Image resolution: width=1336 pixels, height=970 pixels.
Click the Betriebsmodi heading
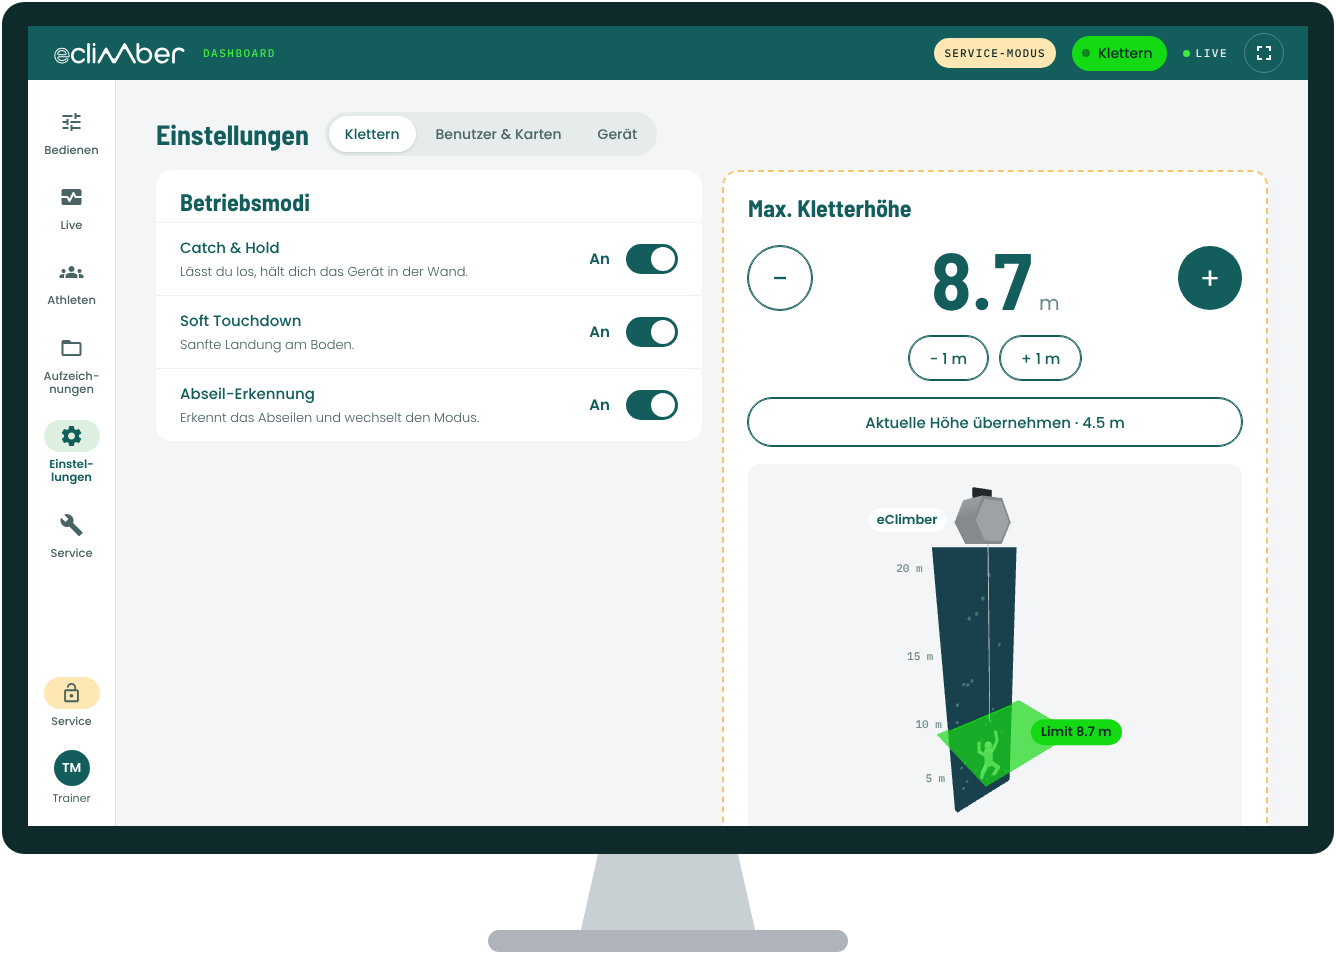(x=245, y=203)
